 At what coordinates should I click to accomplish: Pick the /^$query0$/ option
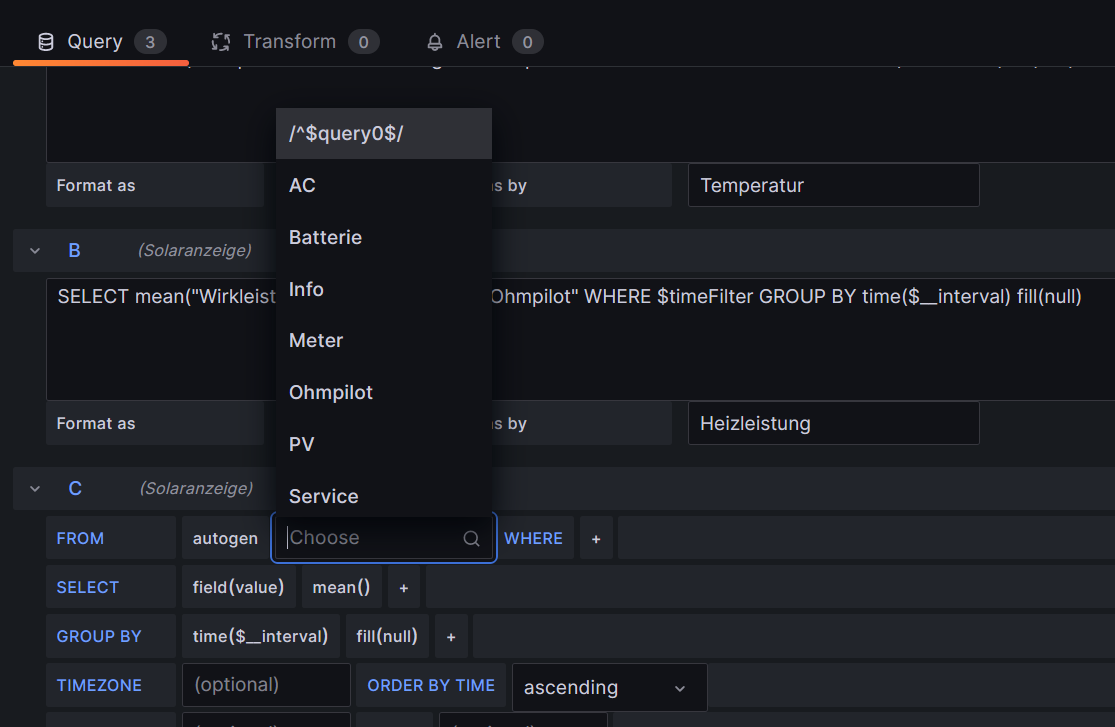[x=345, y=133]
